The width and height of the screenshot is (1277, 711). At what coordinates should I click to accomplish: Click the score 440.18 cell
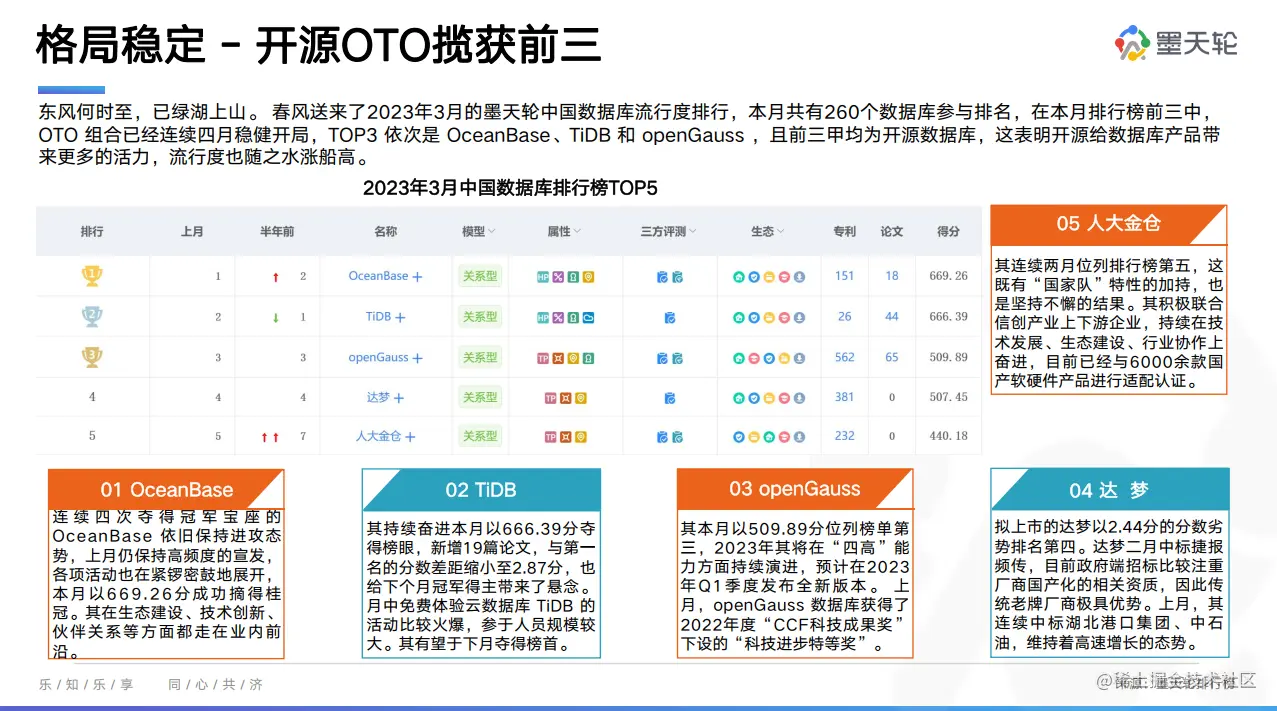948,437
